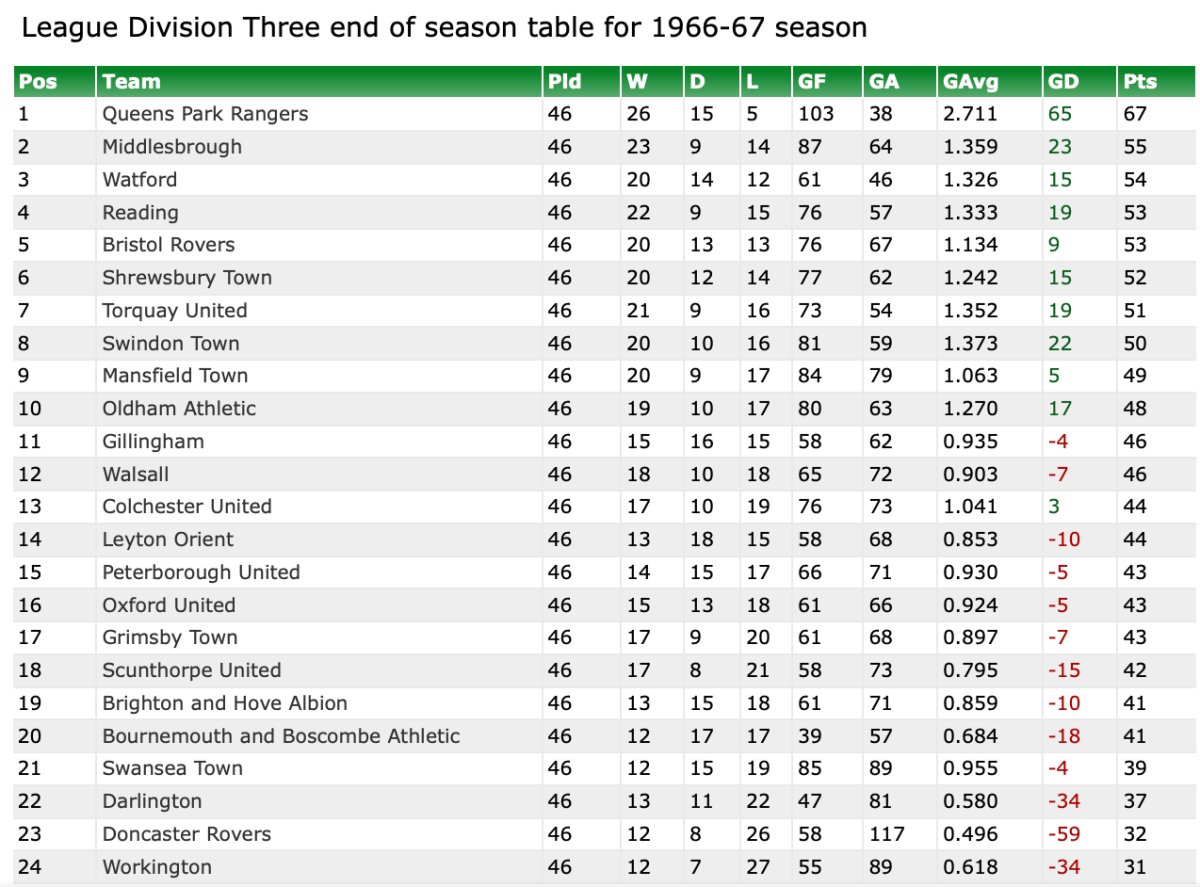This screenshot has height=887, width=1200.
Task: Select Brighton and Hove Albion row
Action: pyautogui.click(x=225, y=703)
